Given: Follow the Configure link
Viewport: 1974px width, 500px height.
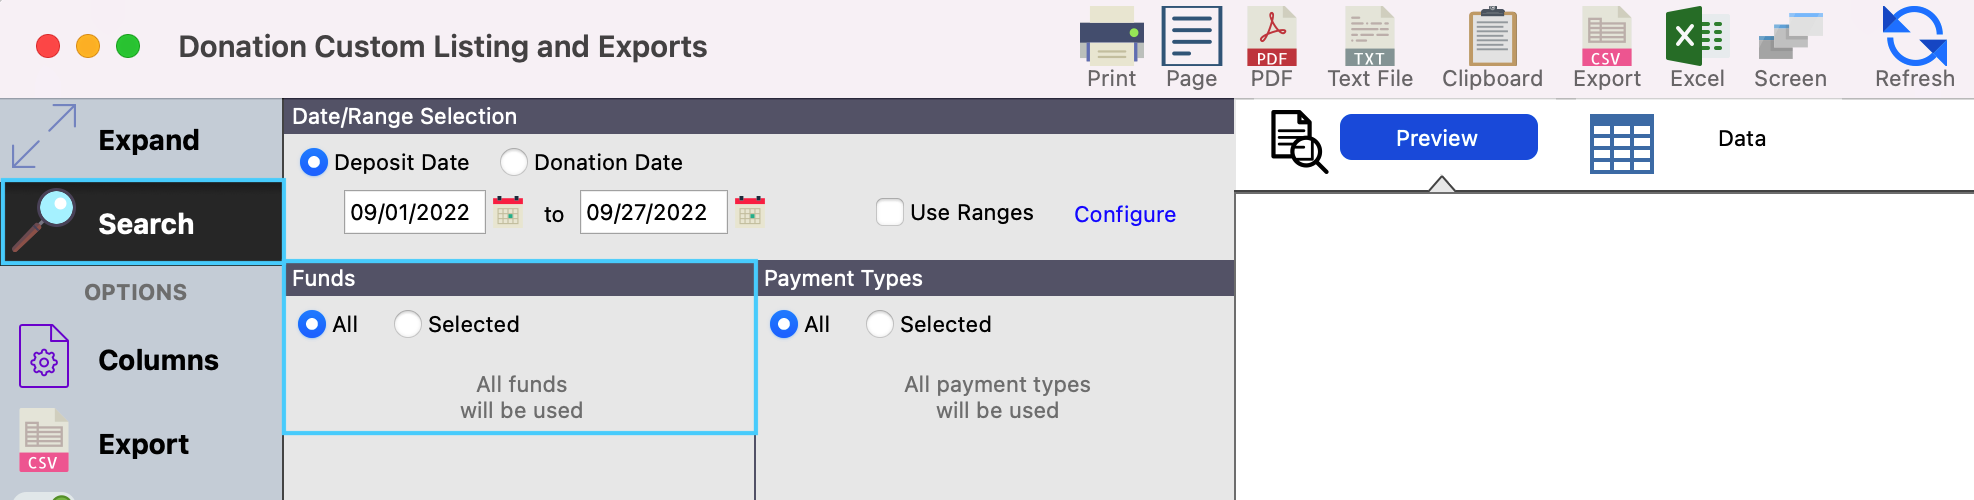Looking at the screenshot, I should point(1124,214).
